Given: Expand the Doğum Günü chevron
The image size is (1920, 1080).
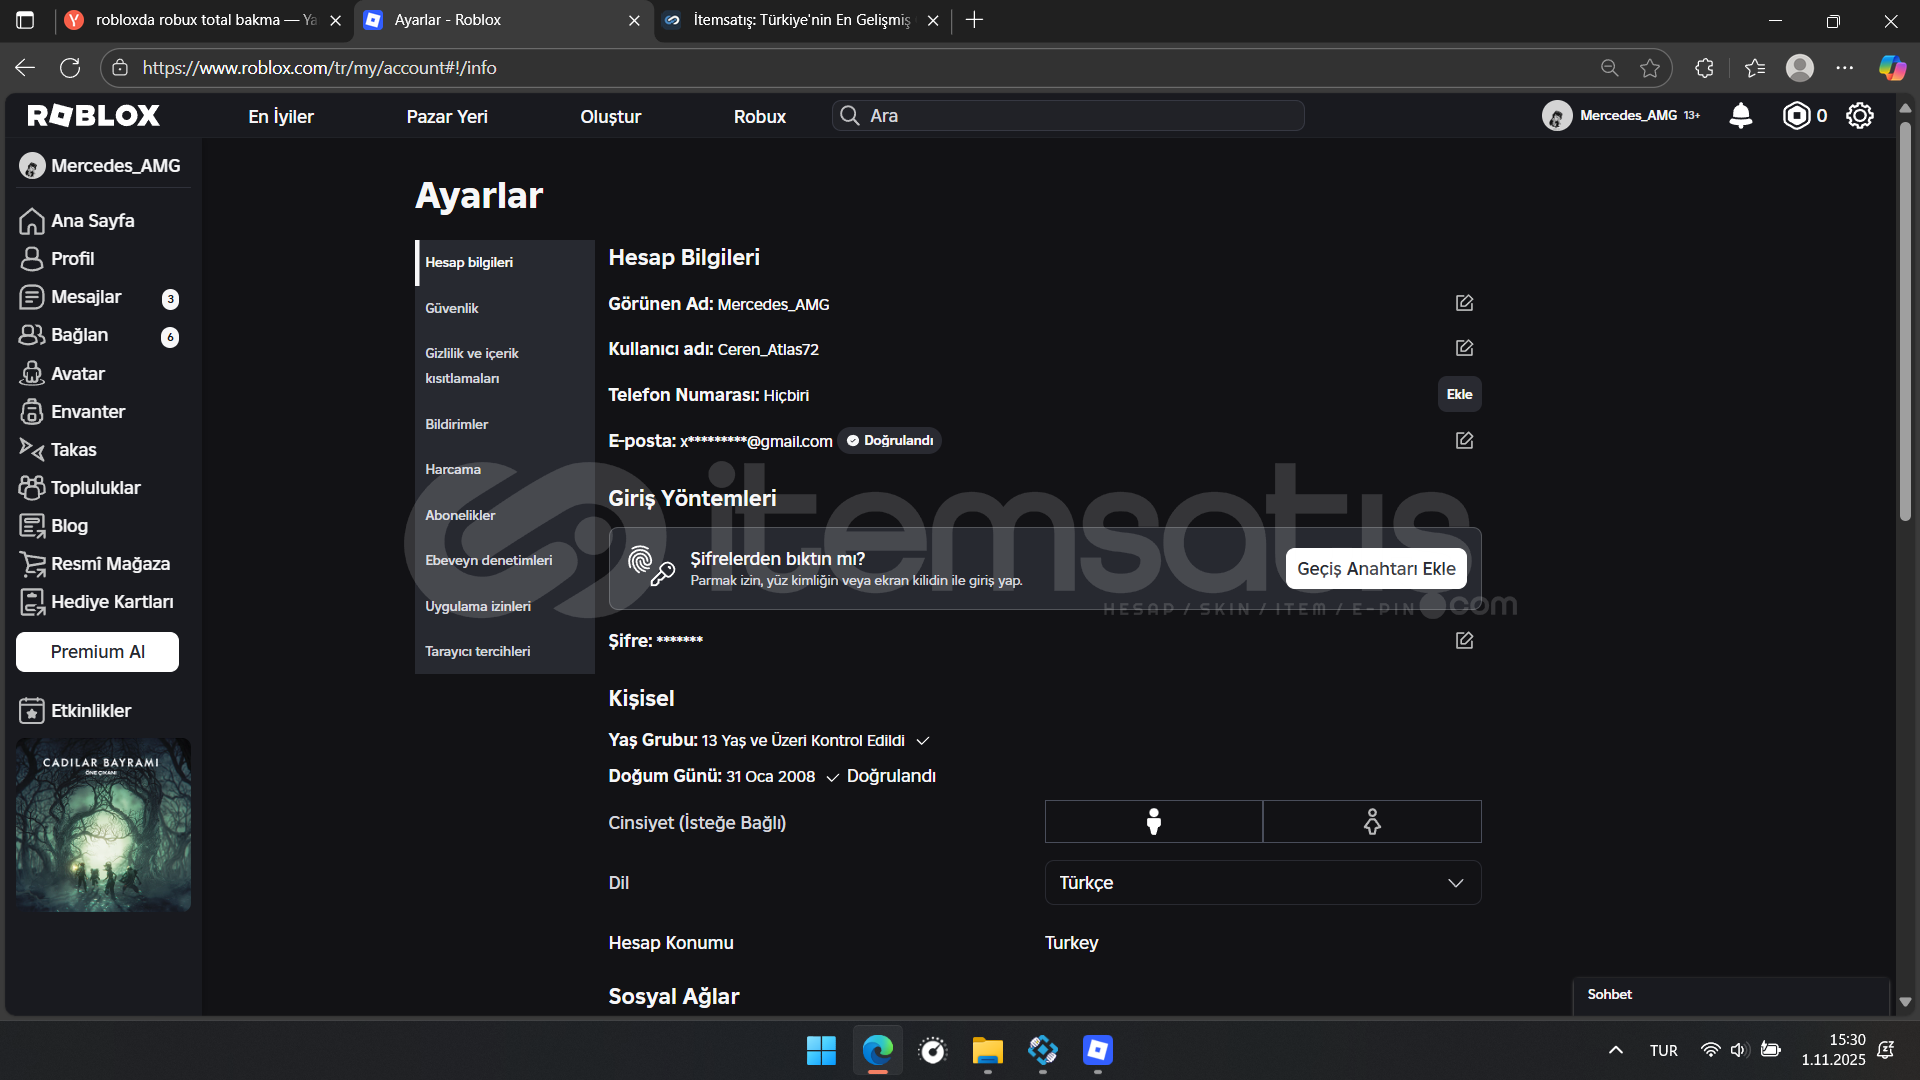Looking at the screenshot, I should [832, 777].
